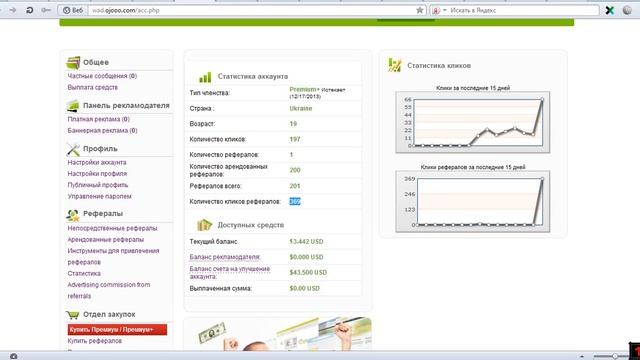
Task: Bookmark page with the star icon
Action: tap(420, 10)
